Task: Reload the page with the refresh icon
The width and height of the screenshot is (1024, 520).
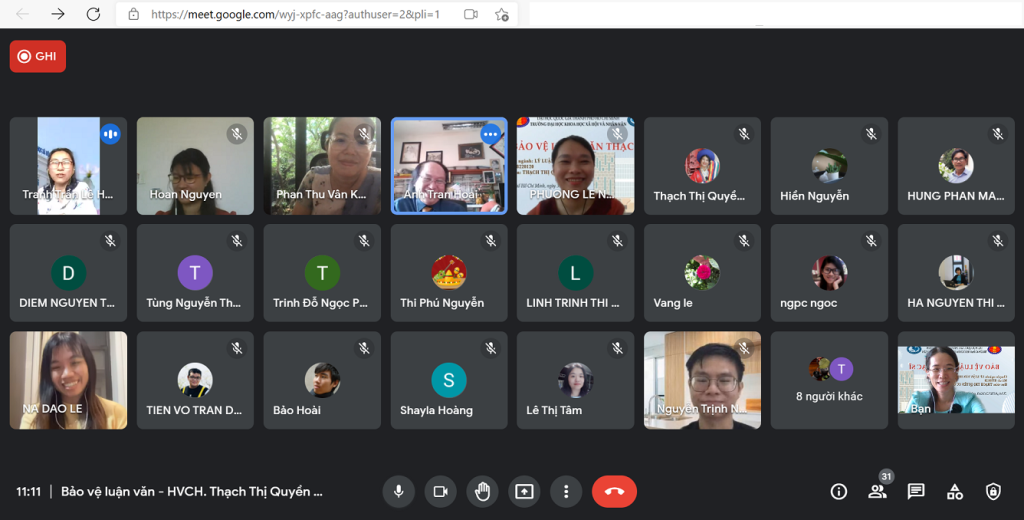Action: pyautogui.click(x=93, y=14)
